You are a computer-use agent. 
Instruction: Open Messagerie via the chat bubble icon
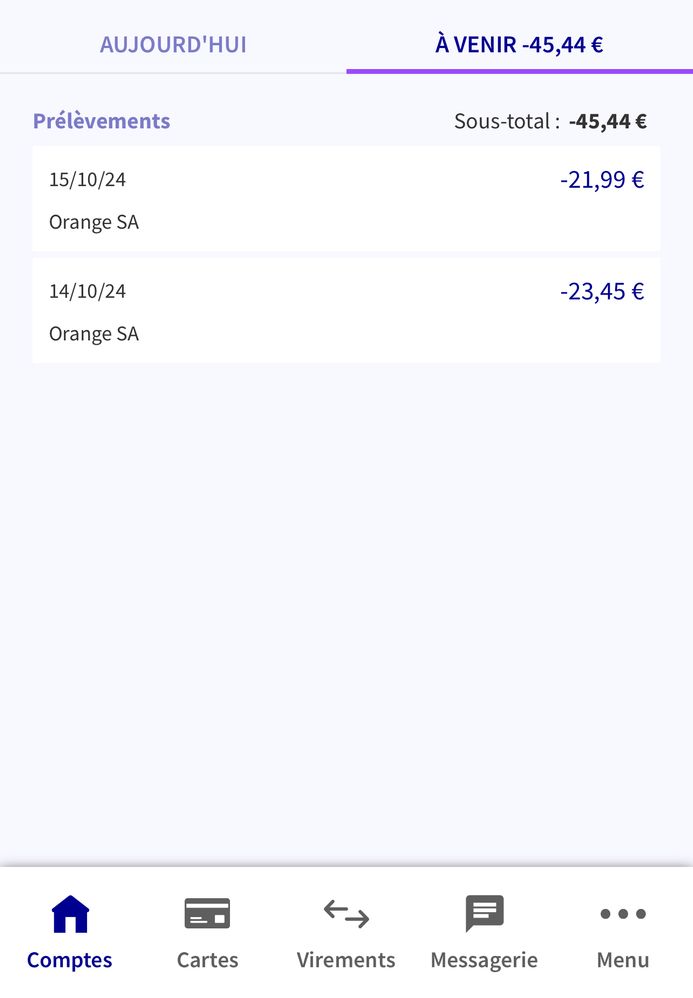pyautogui.click(x=484, y=914)
